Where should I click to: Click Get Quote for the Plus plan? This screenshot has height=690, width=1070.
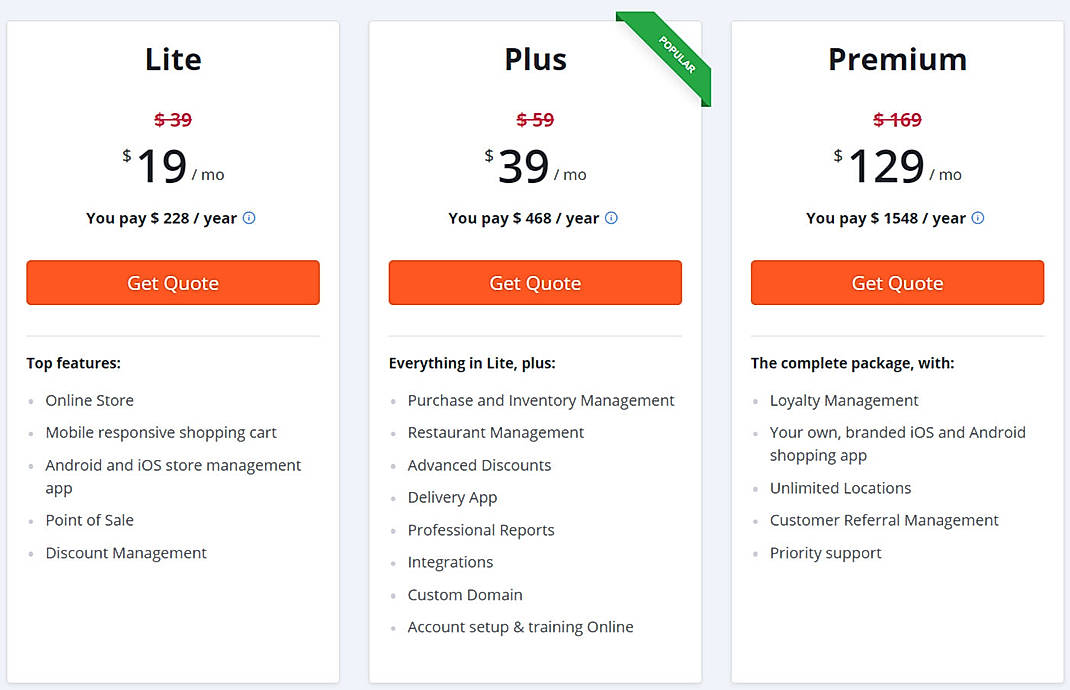point(535,283)
